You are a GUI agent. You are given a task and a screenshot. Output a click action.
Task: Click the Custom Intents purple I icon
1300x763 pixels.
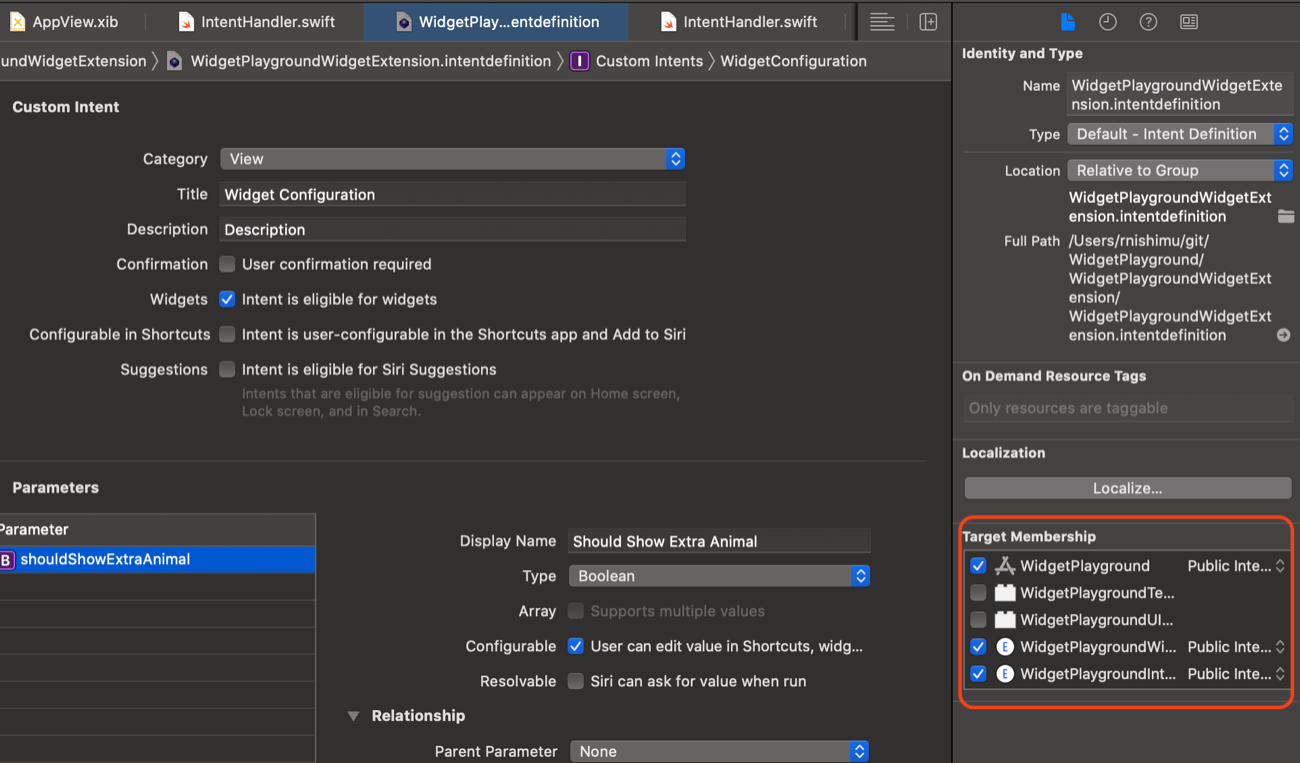coord(579,61)
